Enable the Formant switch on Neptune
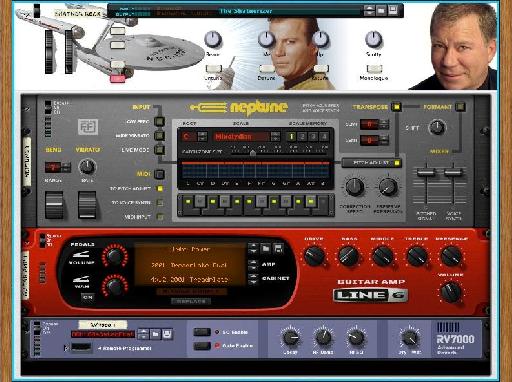Screen dimensions: 512x382 click(x=460, y=107)
